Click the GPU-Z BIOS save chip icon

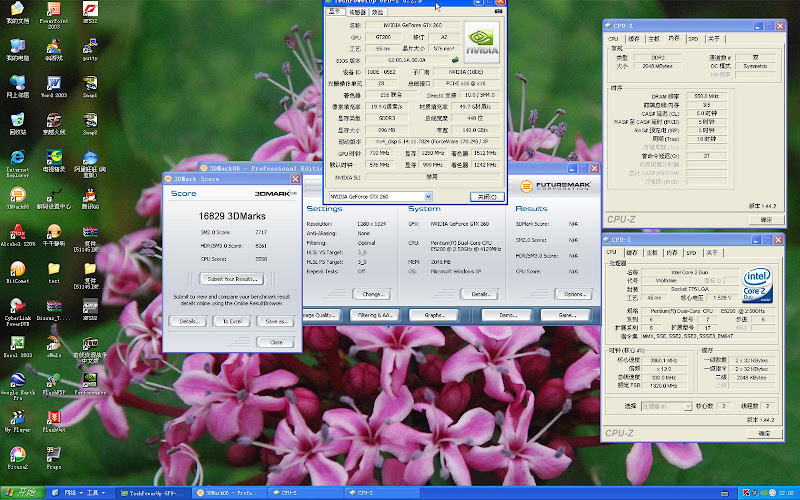pos(455,60)
